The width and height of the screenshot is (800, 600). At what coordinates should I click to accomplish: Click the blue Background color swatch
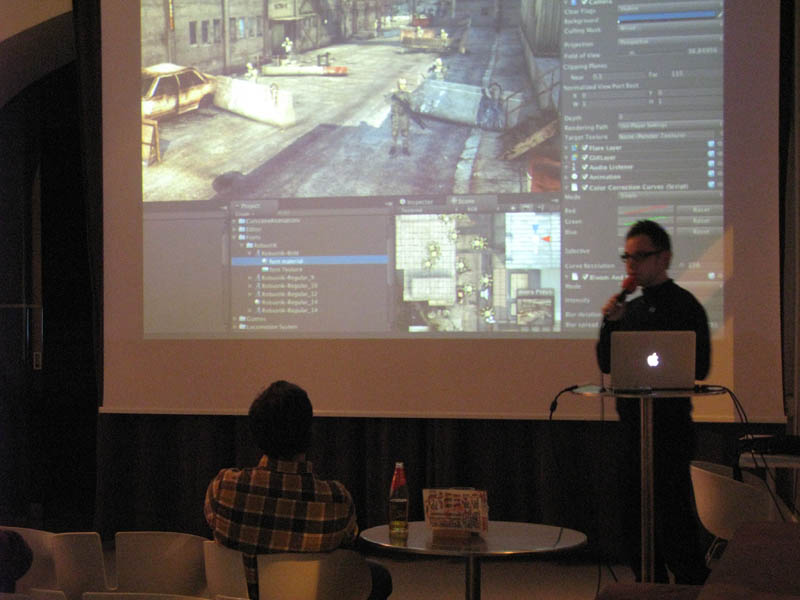[x=668, y=18]
